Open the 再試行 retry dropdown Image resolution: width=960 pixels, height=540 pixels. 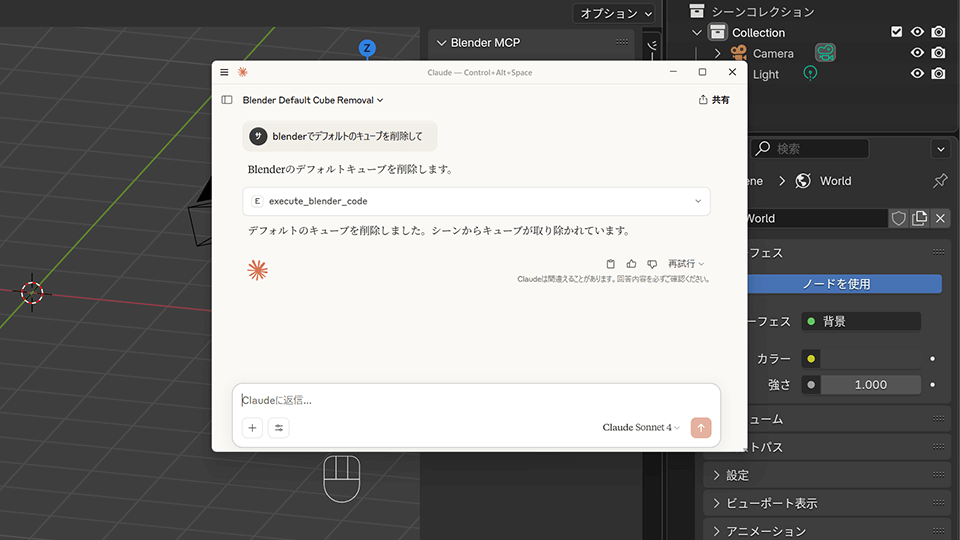point(686,264)
